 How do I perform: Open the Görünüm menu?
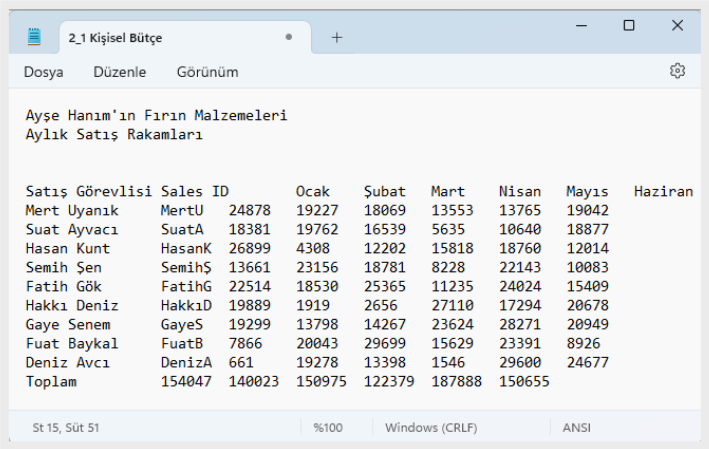tap(207, 72)
